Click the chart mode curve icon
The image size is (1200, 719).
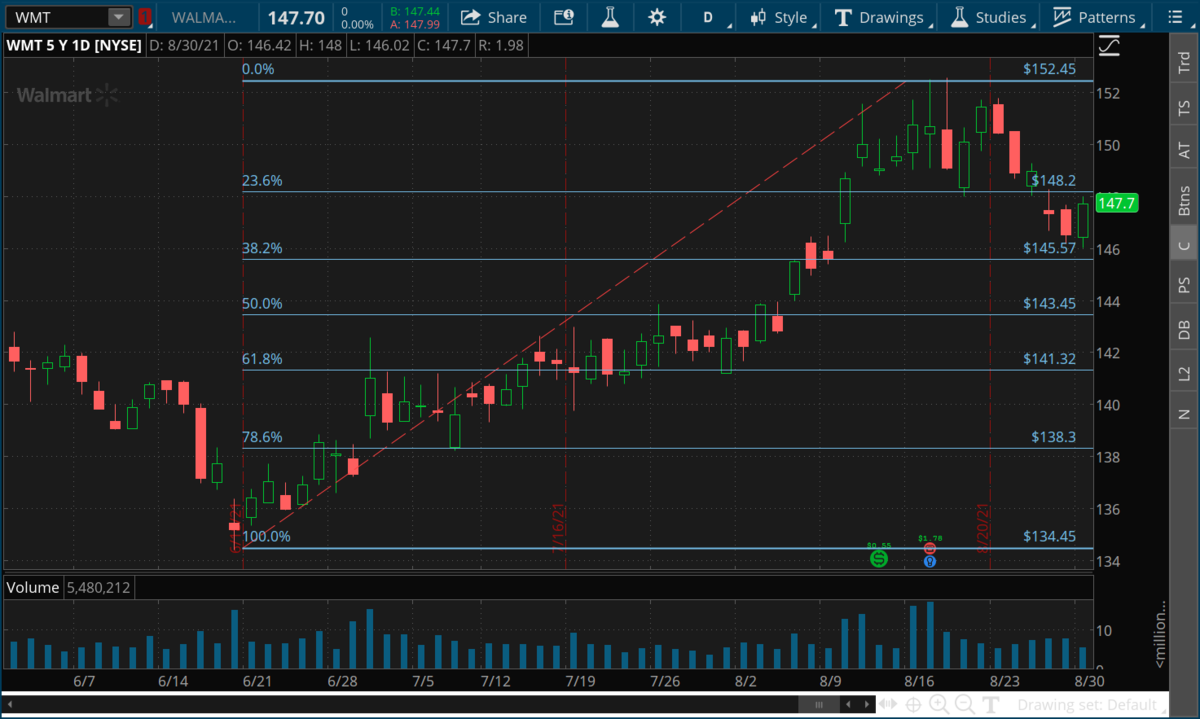(x=1109, y=46)
